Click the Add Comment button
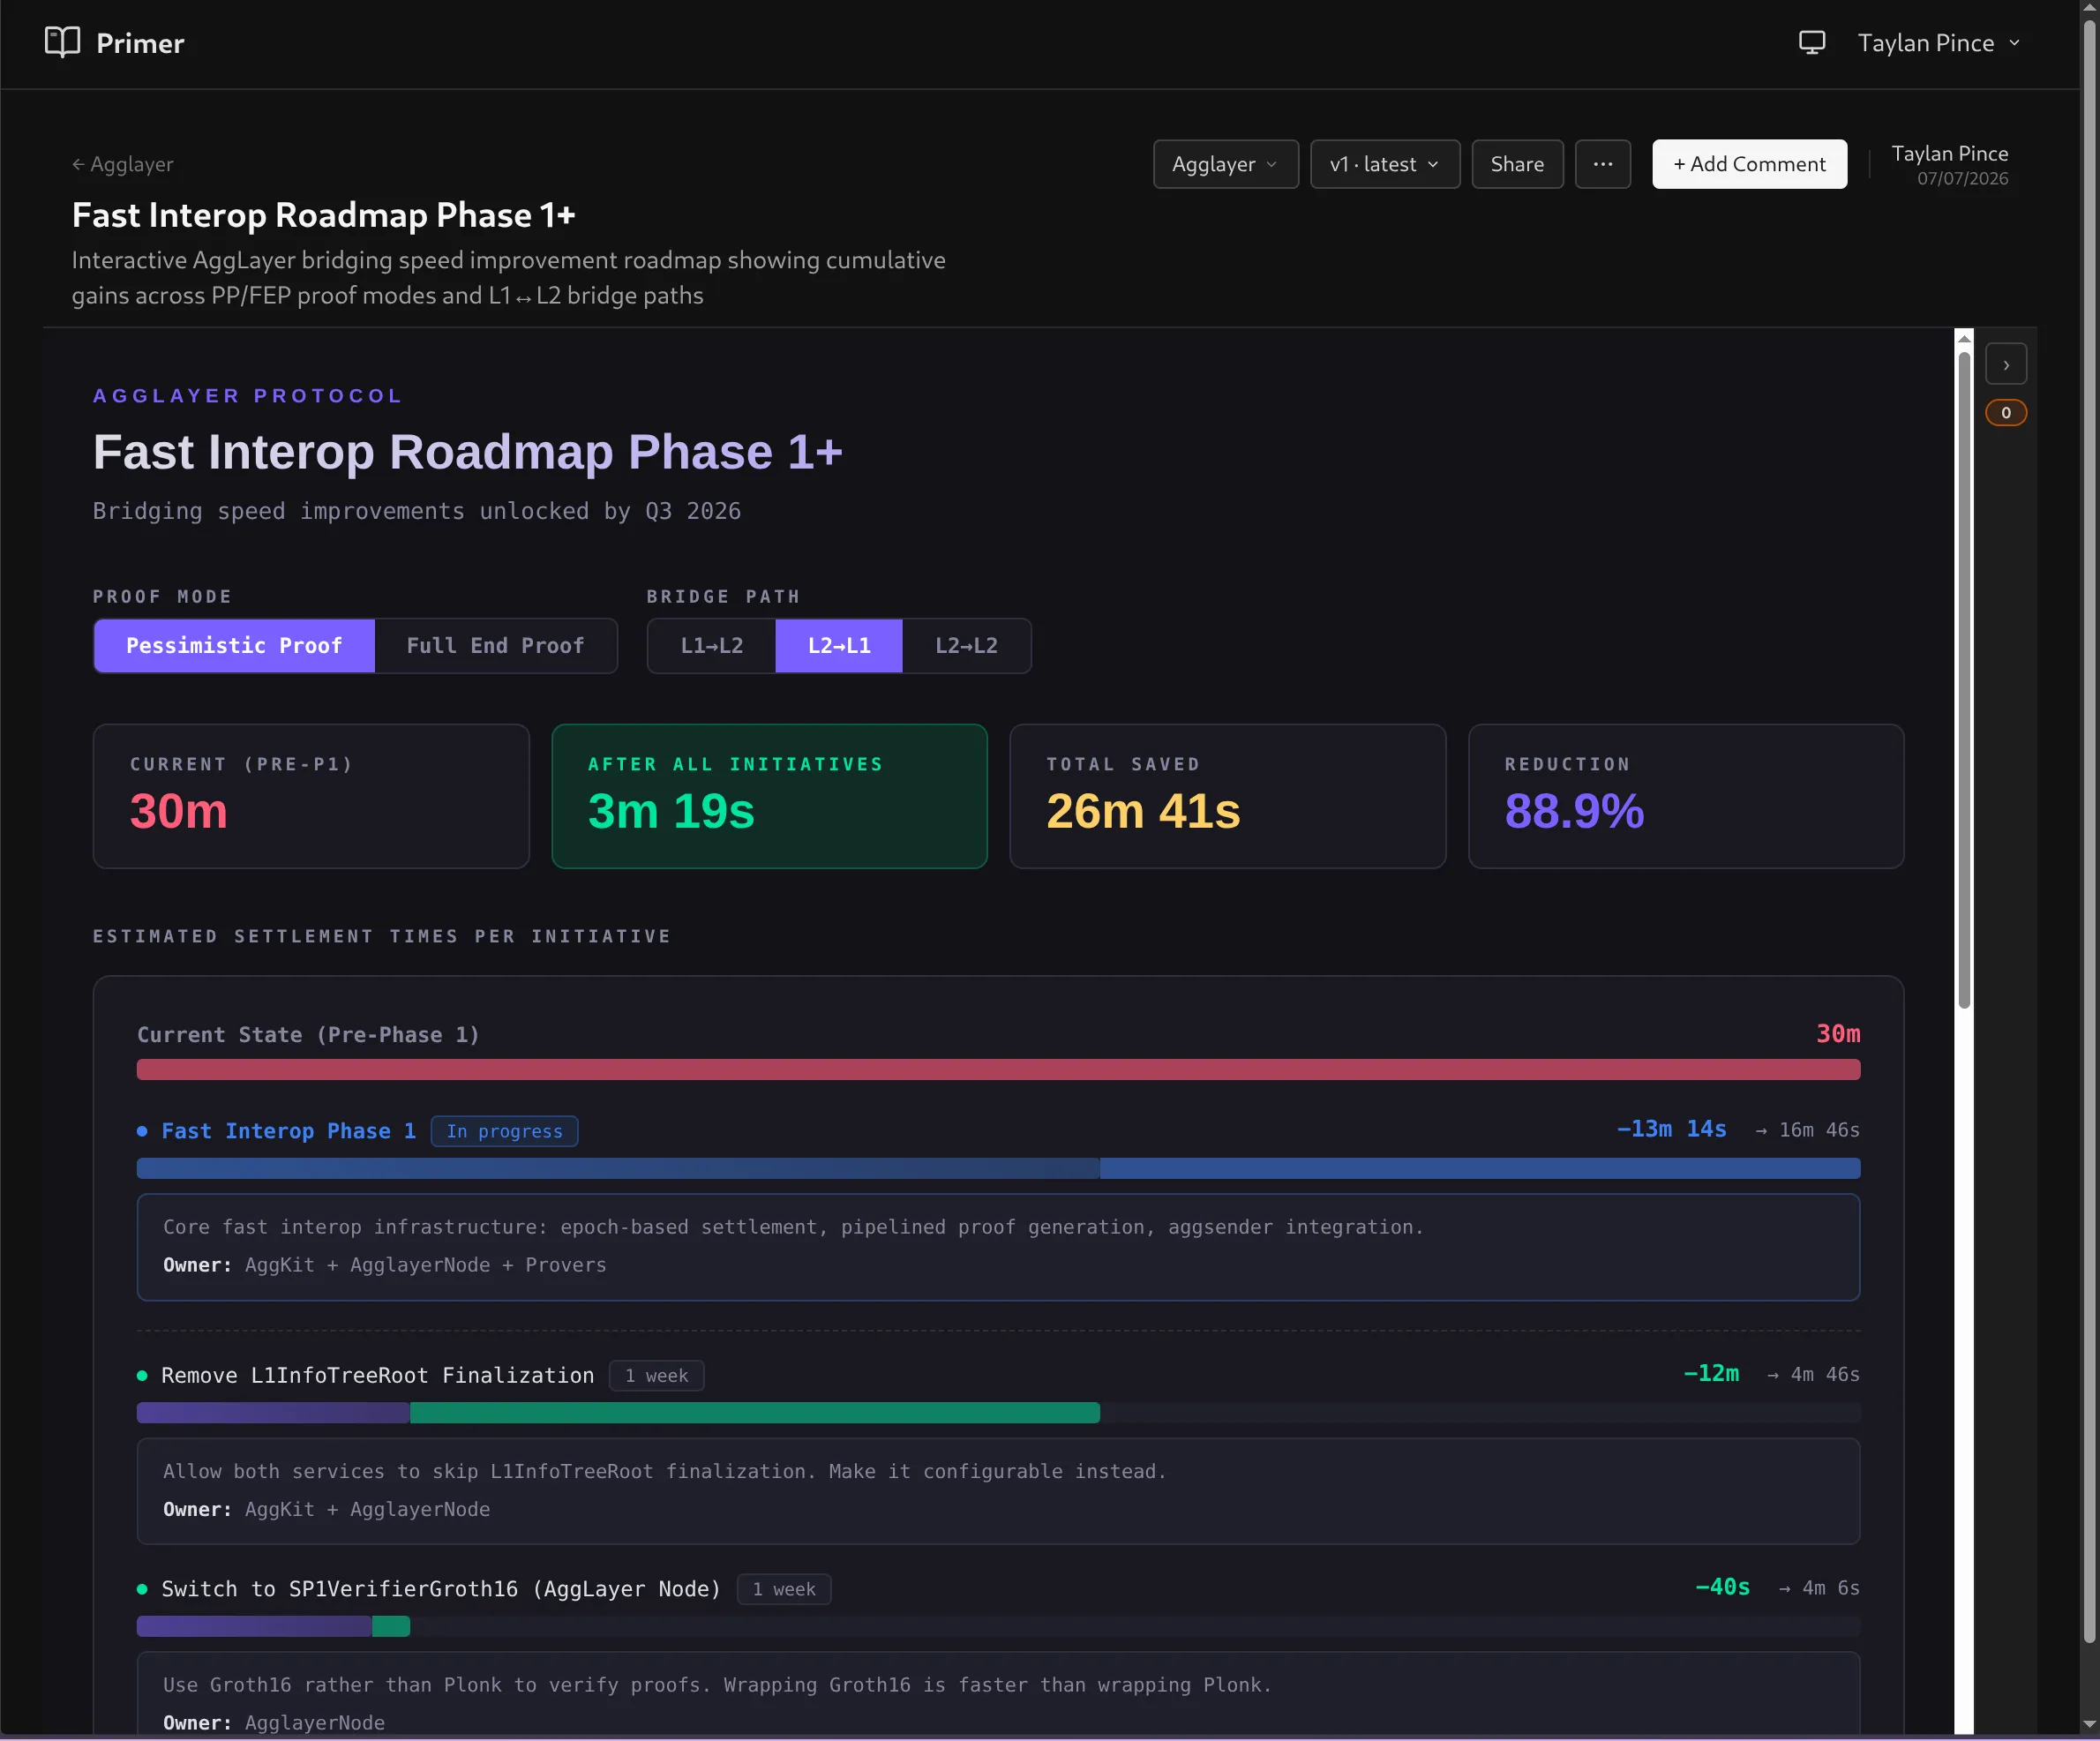This screenshot has height=1741, width=2100. pos(1749,164)
